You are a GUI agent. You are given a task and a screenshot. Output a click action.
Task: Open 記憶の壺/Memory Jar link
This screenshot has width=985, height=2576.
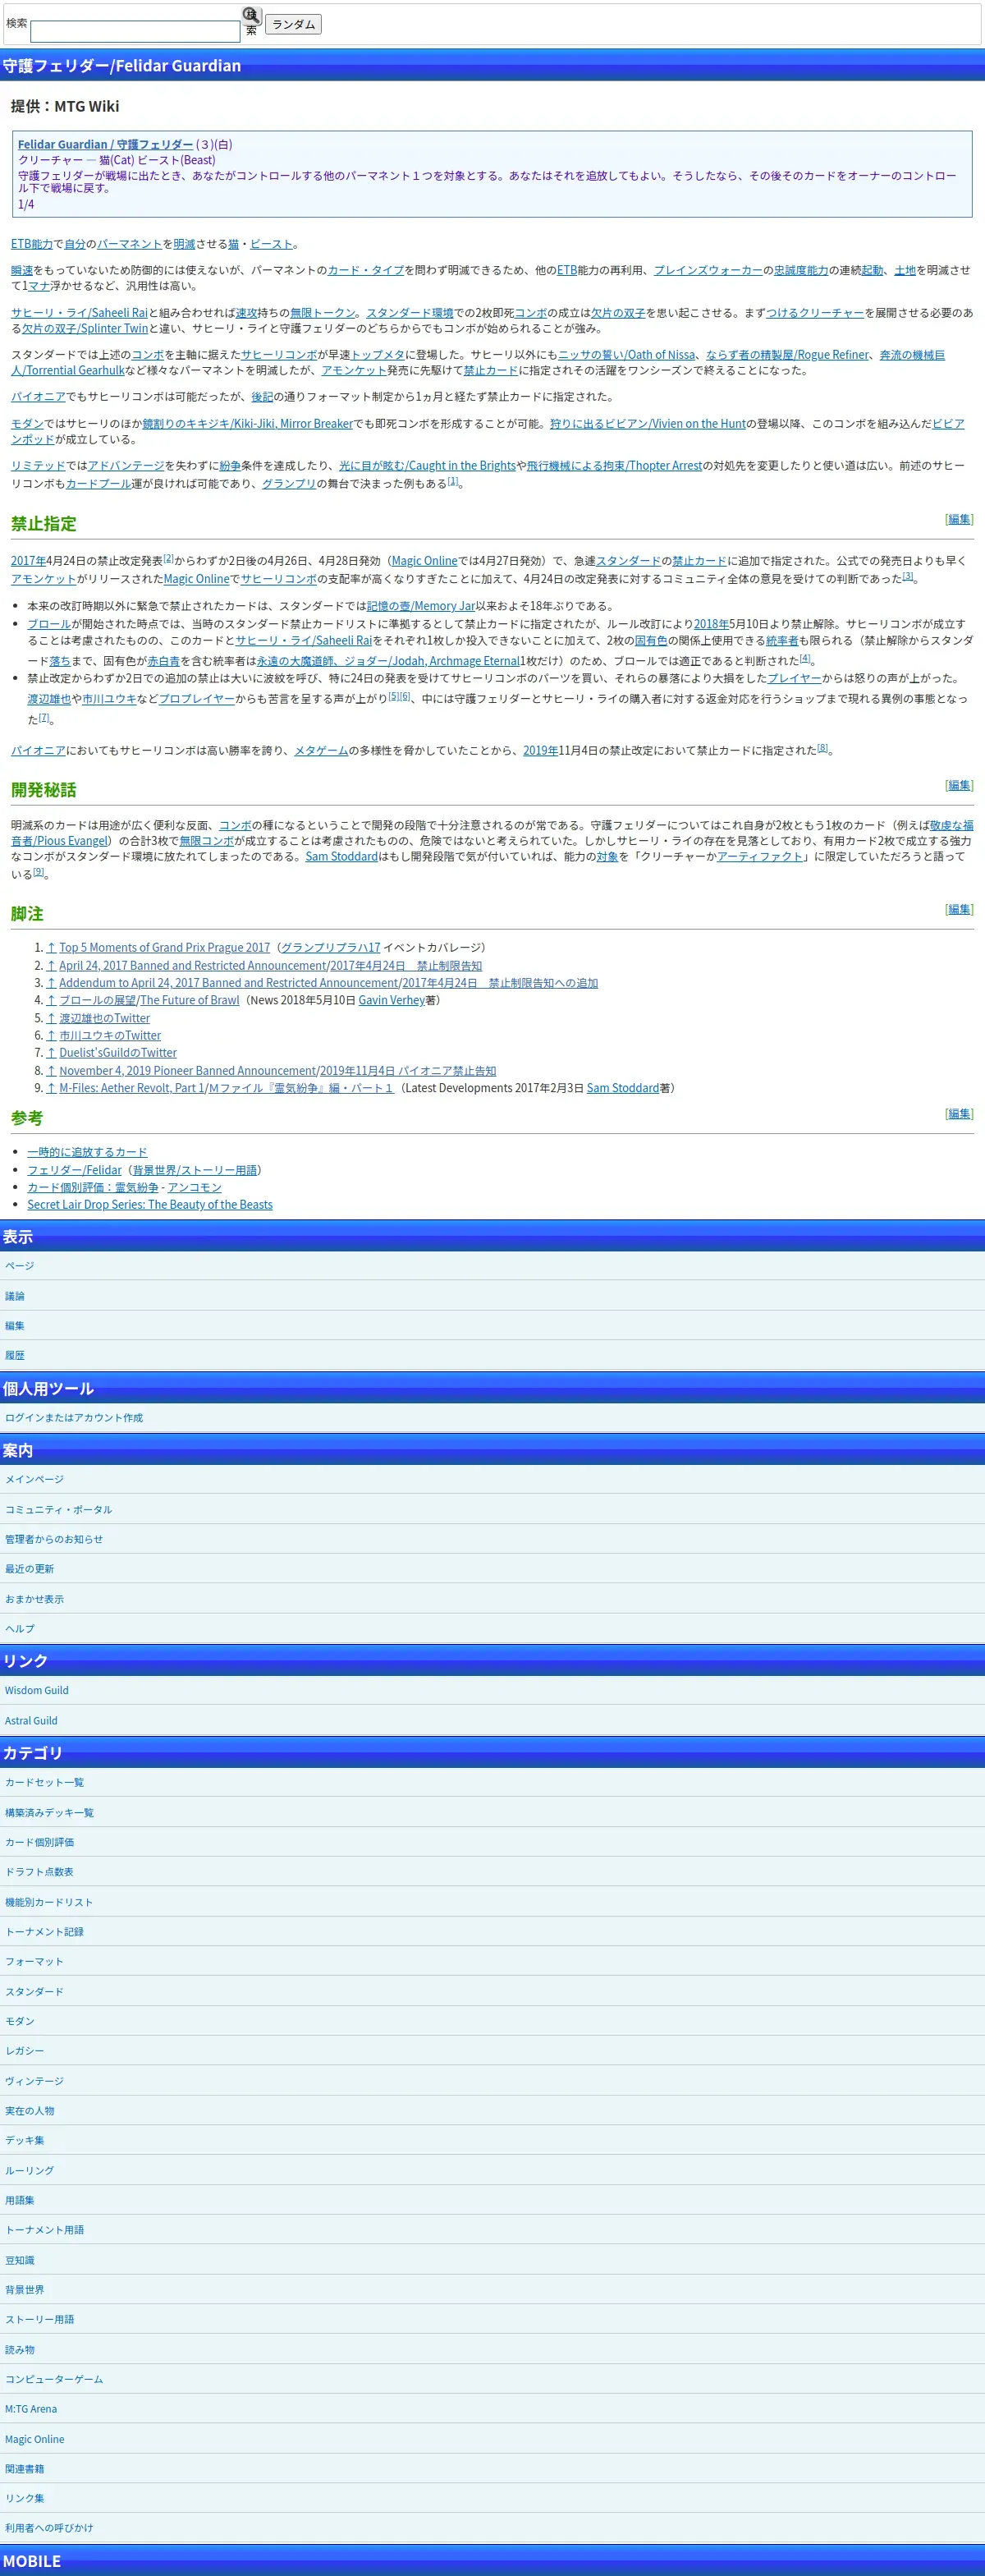click(x=421, y=606)
